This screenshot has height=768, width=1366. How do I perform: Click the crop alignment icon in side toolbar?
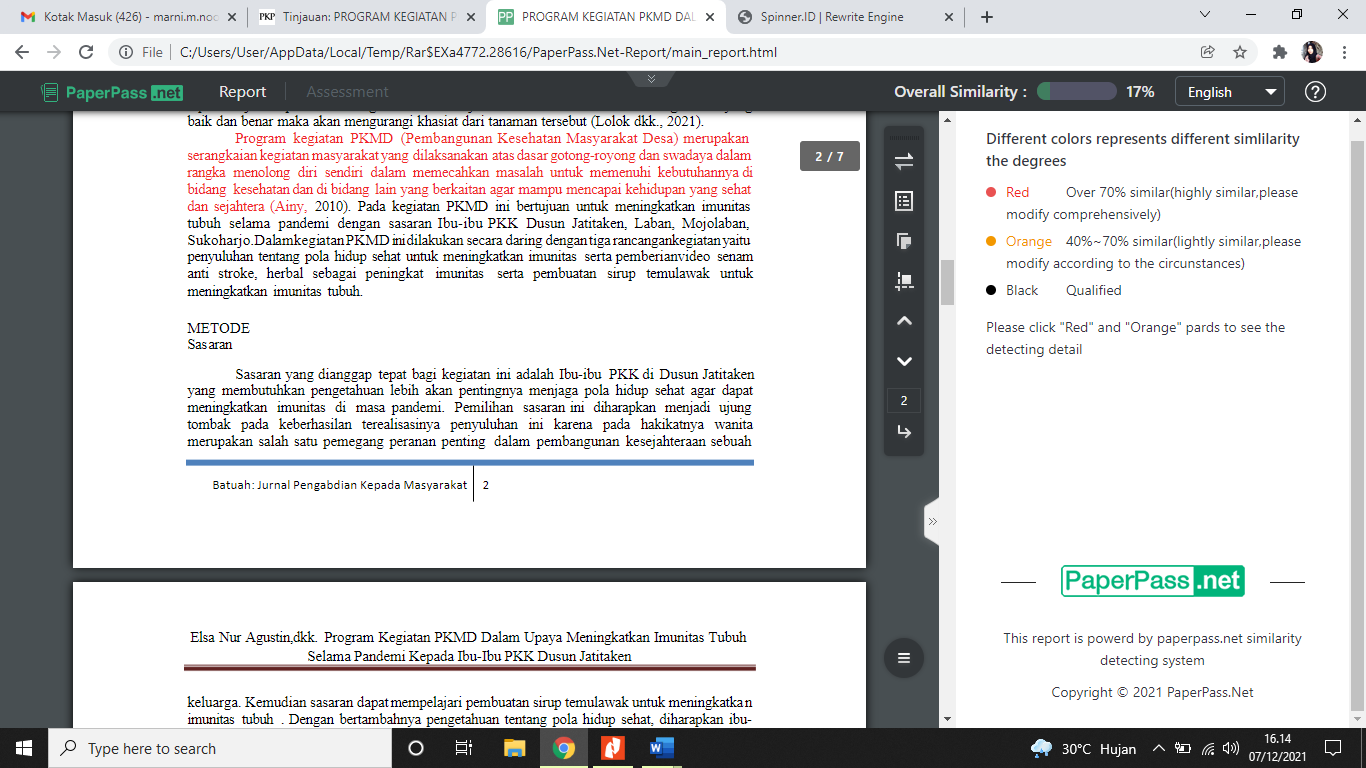[904, 281]
